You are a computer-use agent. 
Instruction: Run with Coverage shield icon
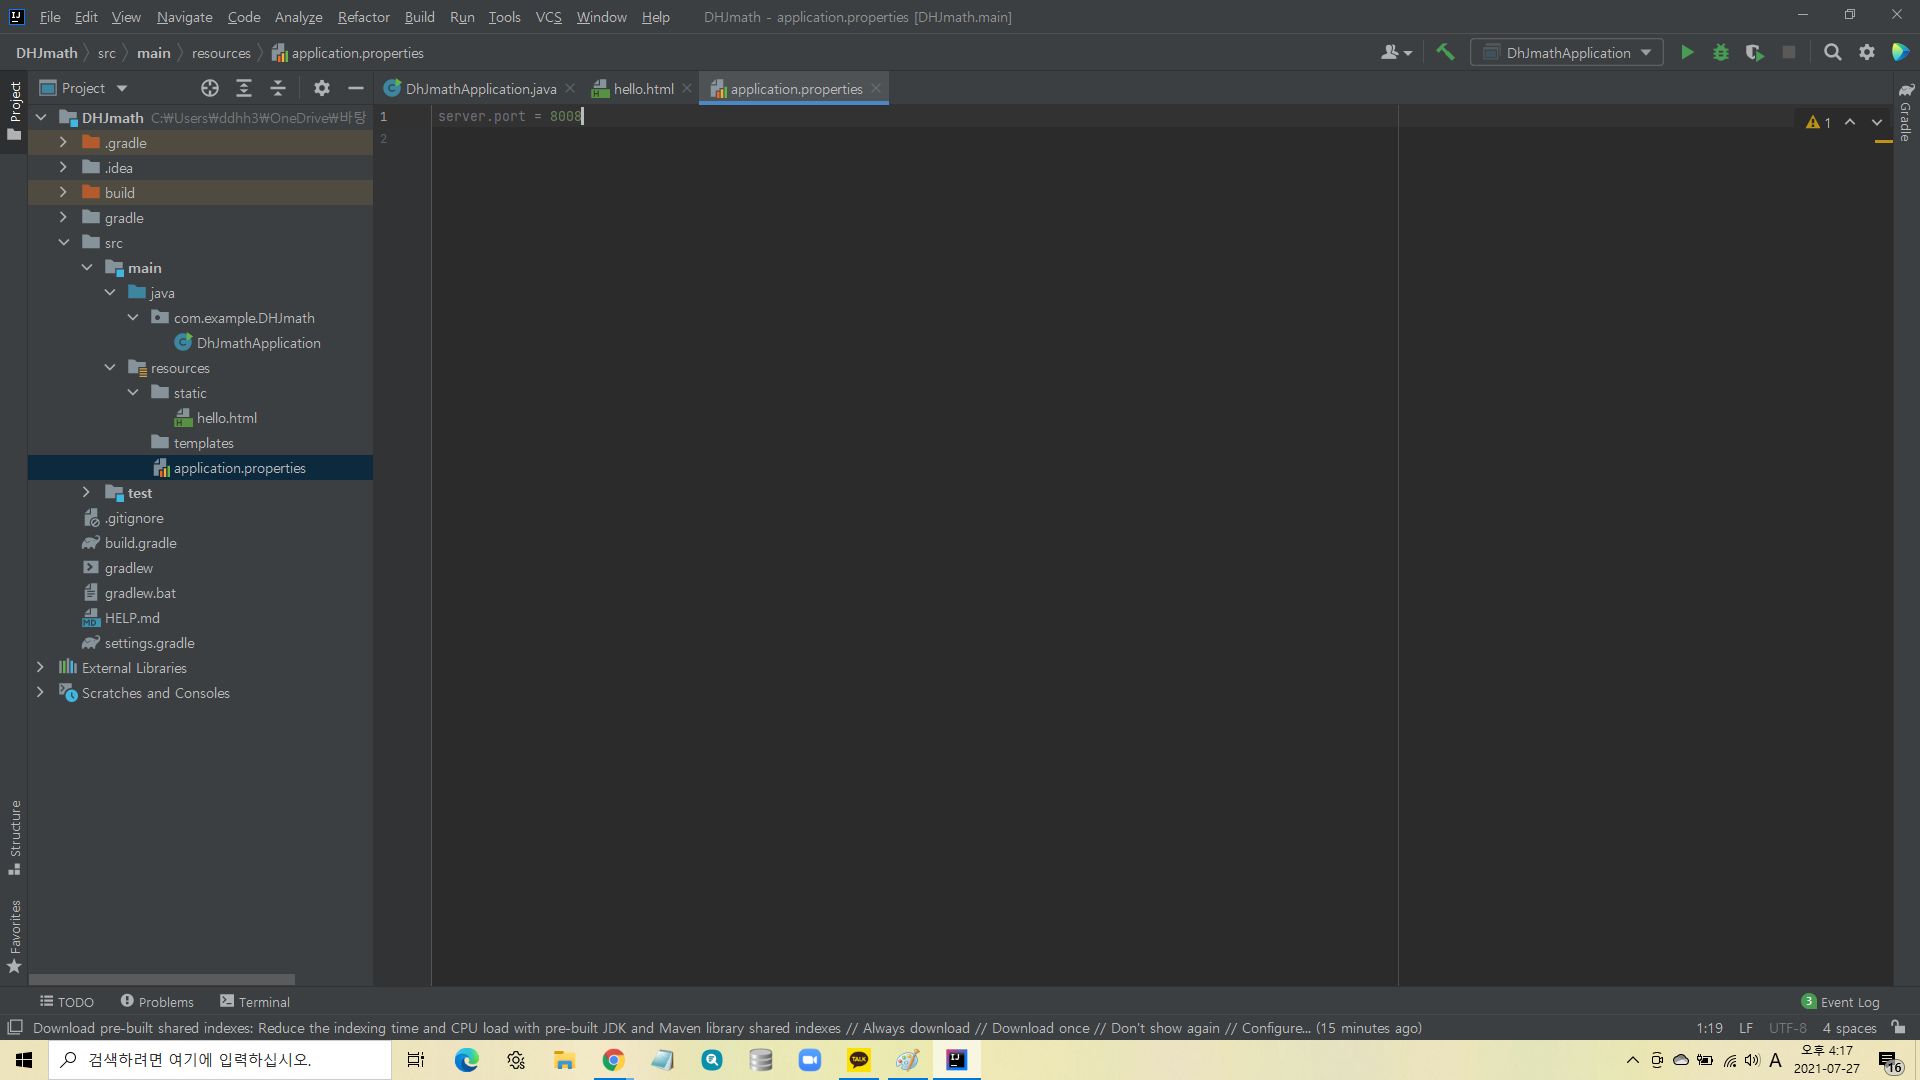click(x=1754, y=53)
